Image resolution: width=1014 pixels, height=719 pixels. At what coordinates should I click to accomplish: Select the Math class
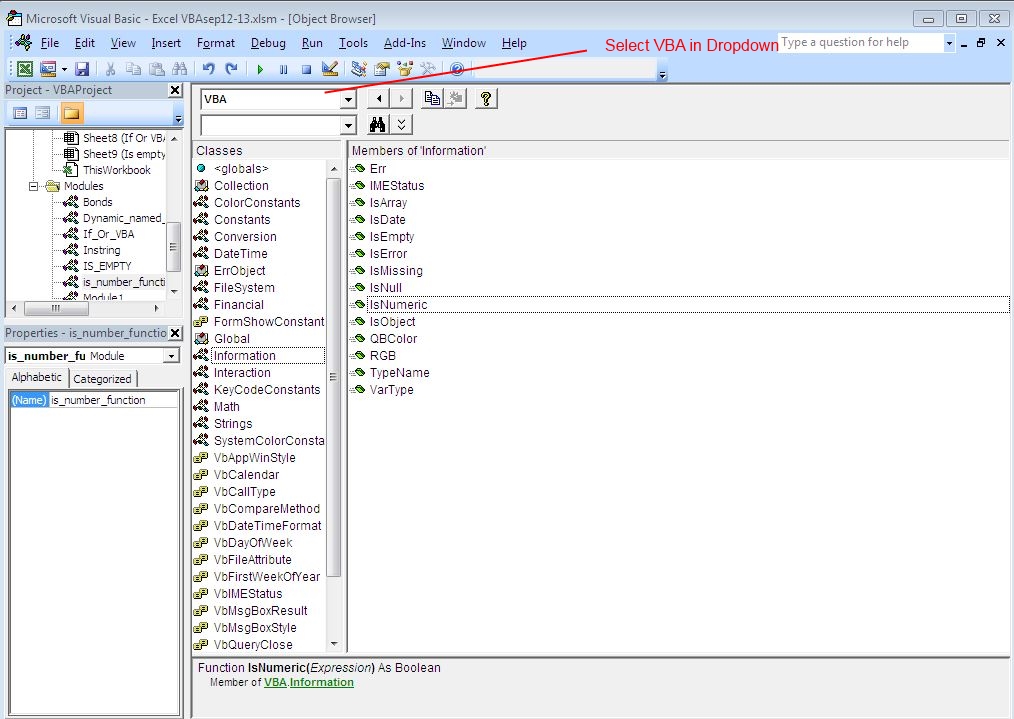coord(226,407)
